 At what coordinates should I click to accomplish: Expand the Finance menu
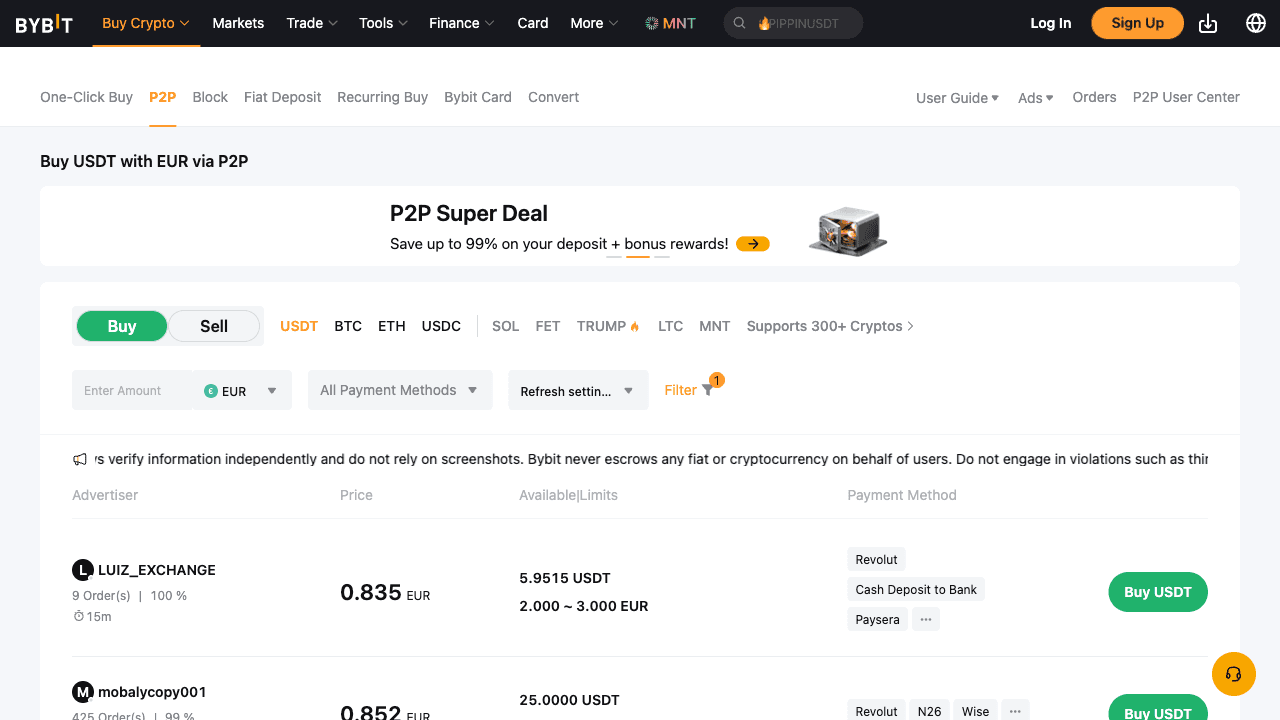click(462, 23)
